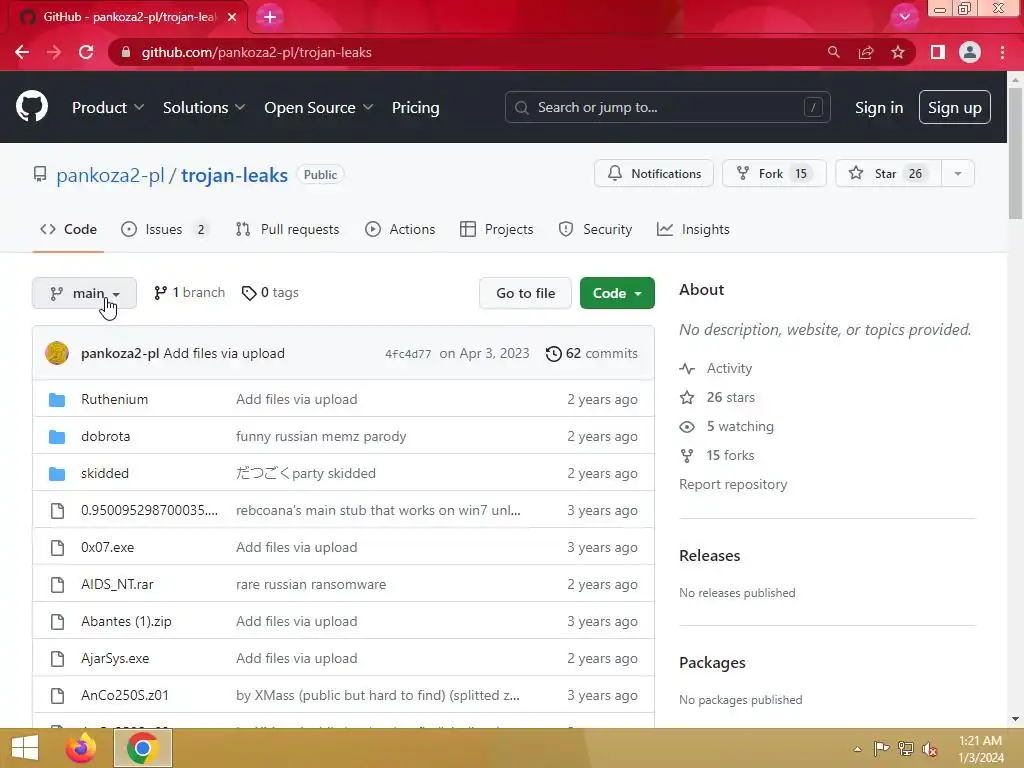Open the Star lists dropdown arrow
The image size is (1024, 768).
coord(957,174)
